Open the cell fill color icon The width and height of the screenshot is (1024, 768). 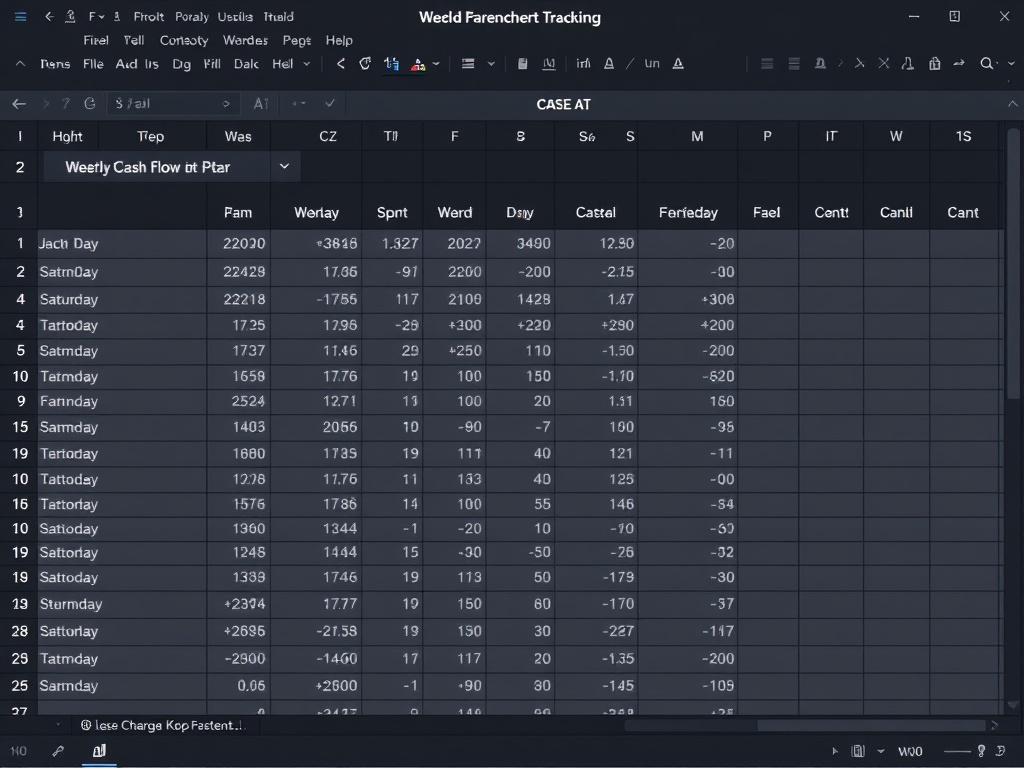417,63
